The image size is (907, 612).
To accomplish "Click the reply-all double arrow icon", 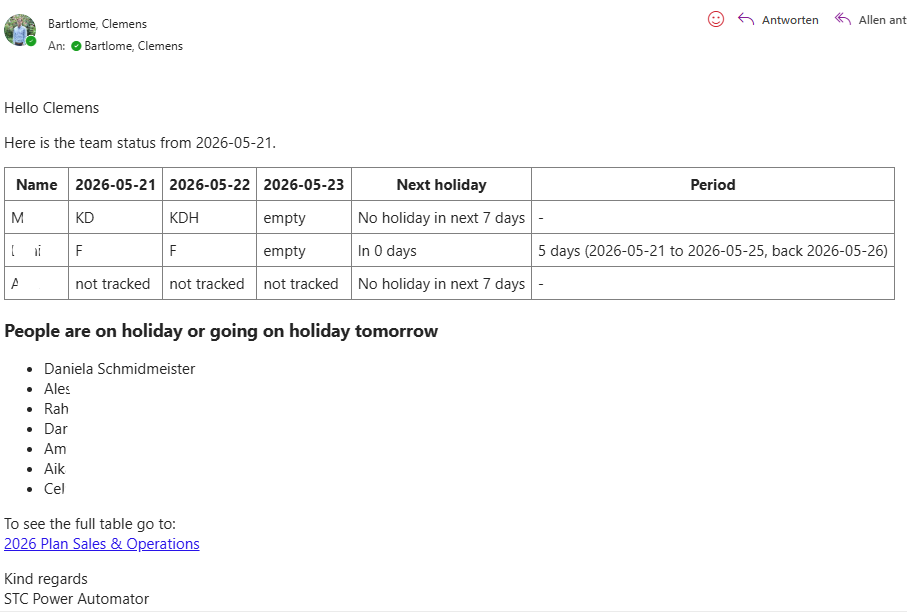I will pyautogui.click(x=843, y=20).
